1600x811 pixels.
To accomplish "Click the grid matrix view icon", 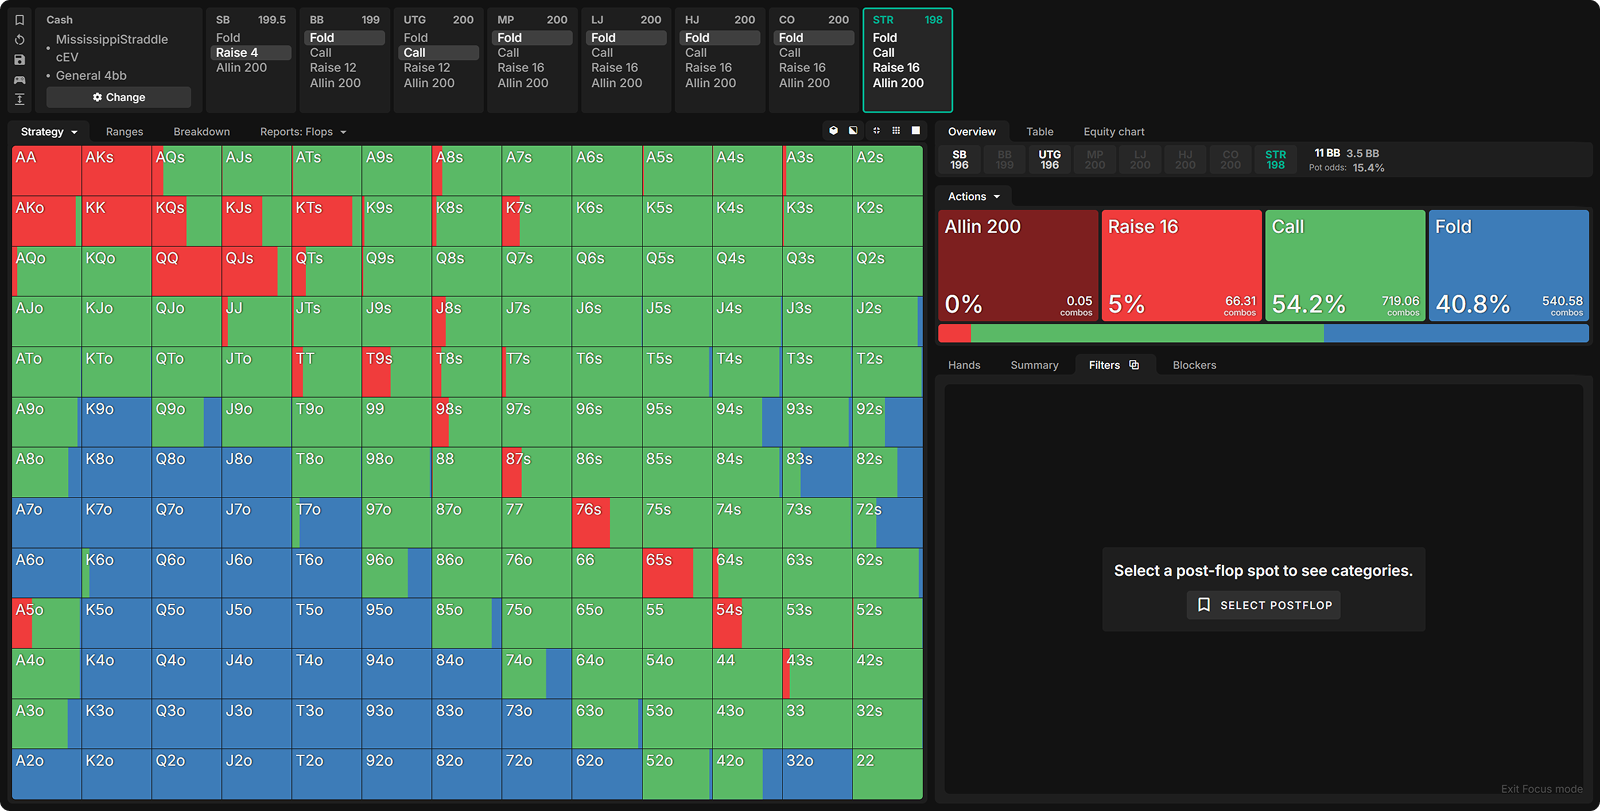I will [x=896, y=131].
